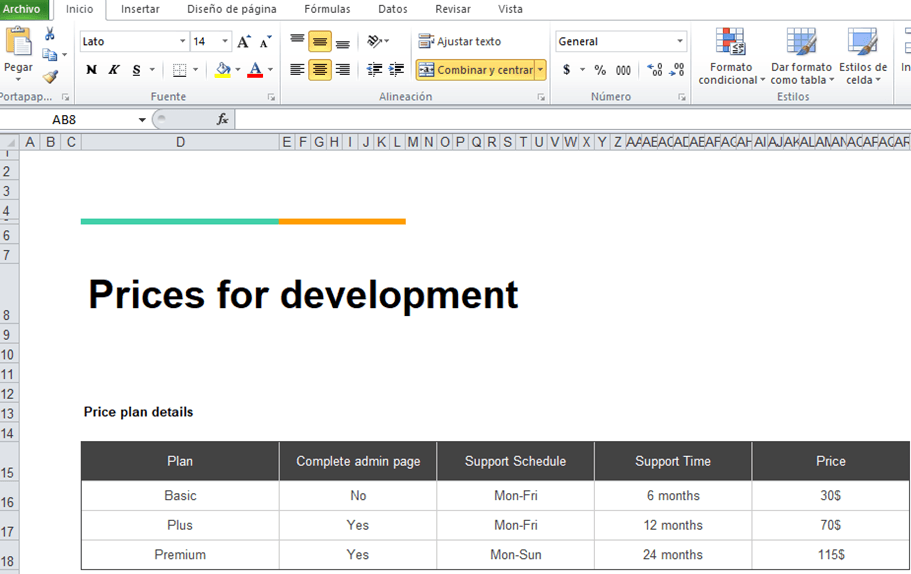Open the Lato font name dropdown
This screenshot has height=574, width=911.
click(x=182, y=42)
